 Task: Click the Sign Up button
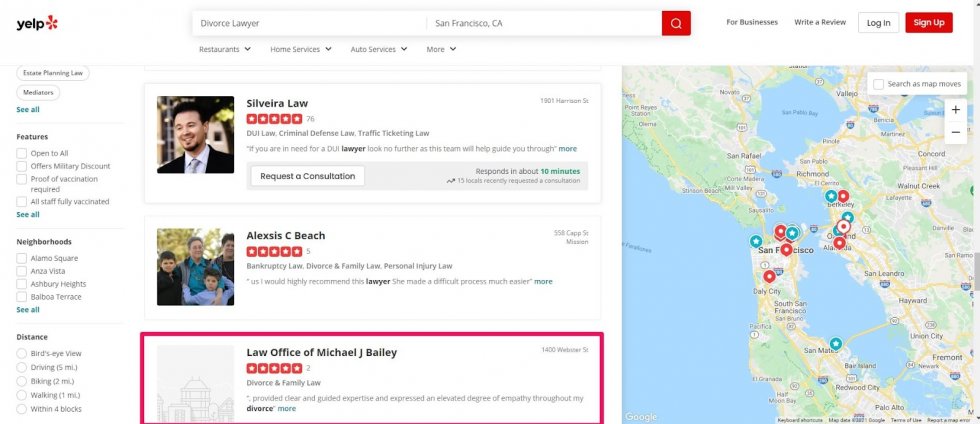click(929, 23)
